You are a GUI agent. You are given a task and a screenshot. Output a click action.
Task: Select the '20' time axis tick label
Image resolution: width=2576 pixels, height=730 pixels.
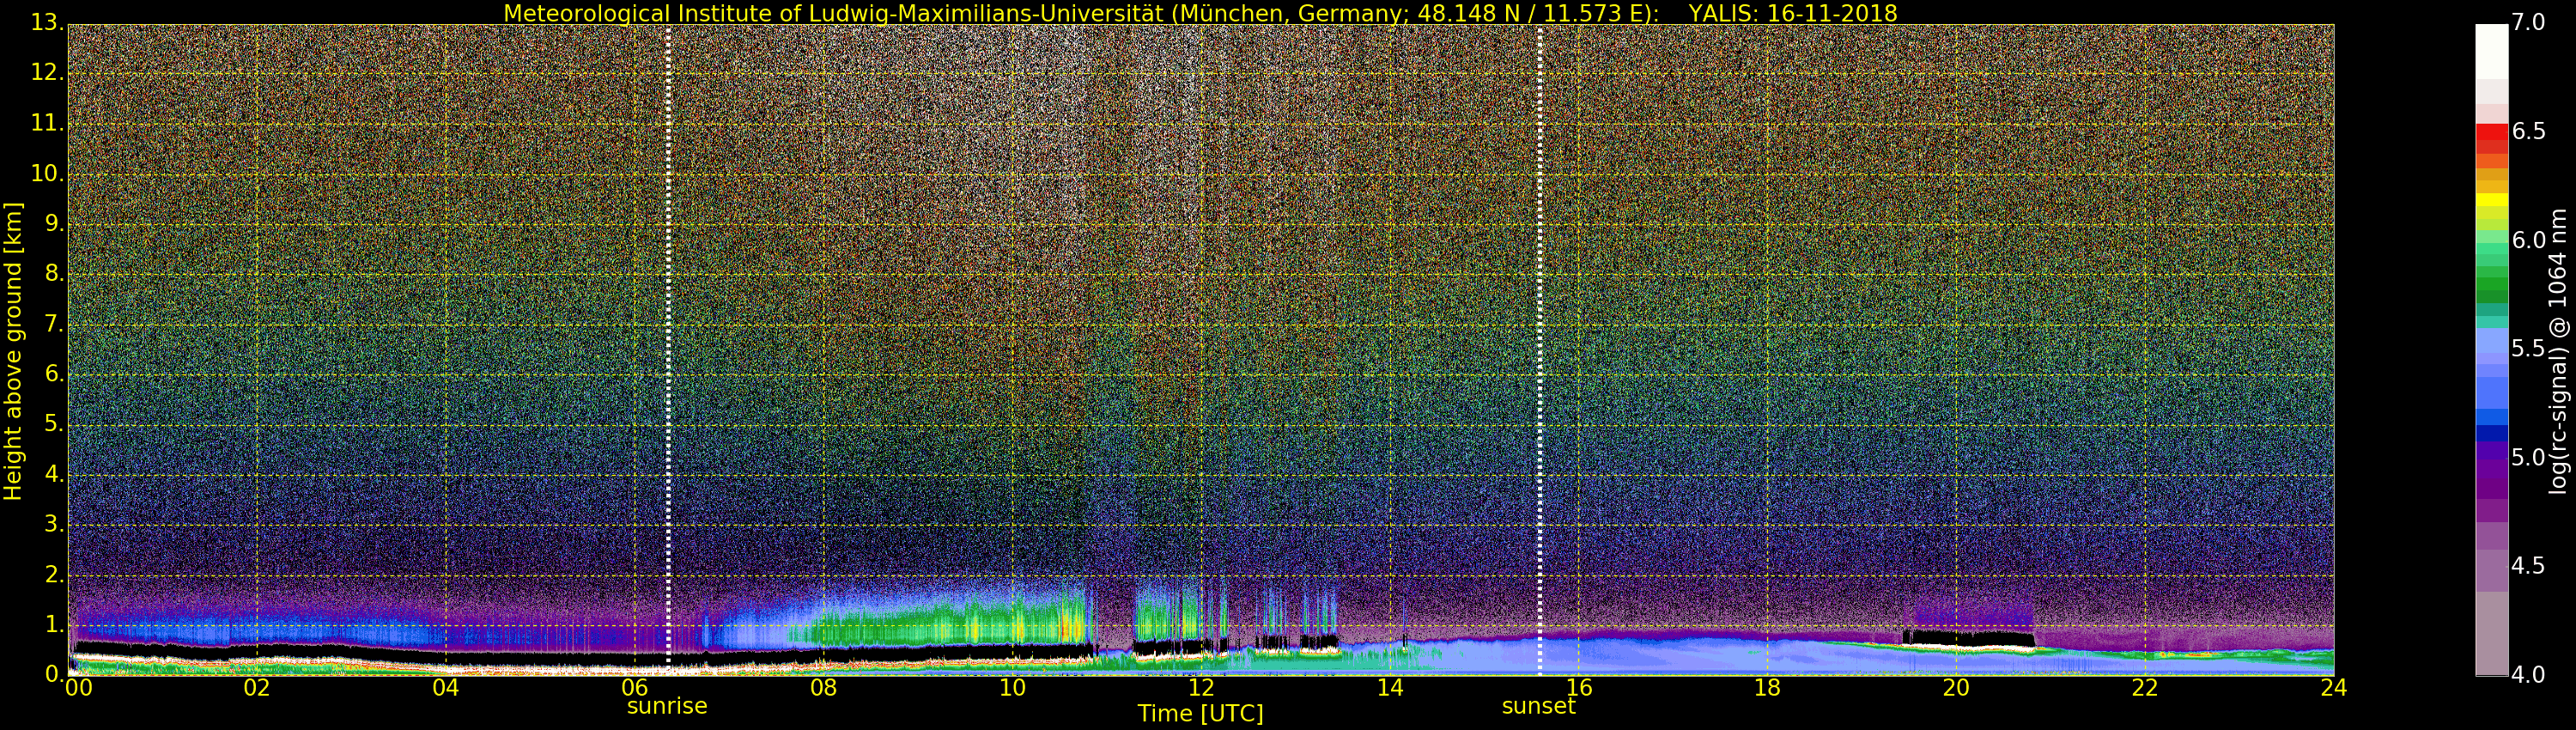tap(1956, 688)
